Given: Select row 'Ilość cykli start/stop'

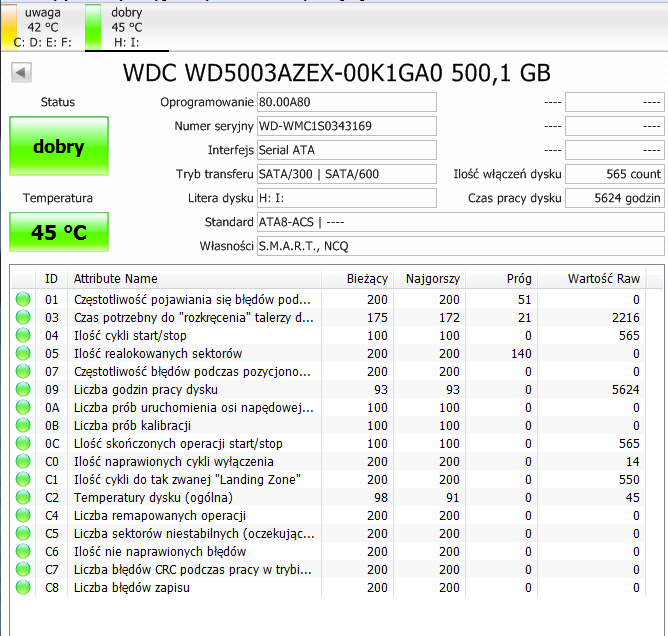Looking at the screenshot, I should pyautogui.click(x=328, y=335).
